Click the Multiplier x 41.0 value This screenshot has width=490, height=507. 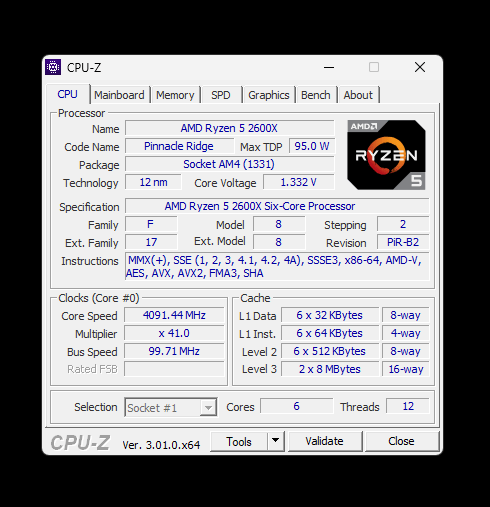click(x=174, y=333)
